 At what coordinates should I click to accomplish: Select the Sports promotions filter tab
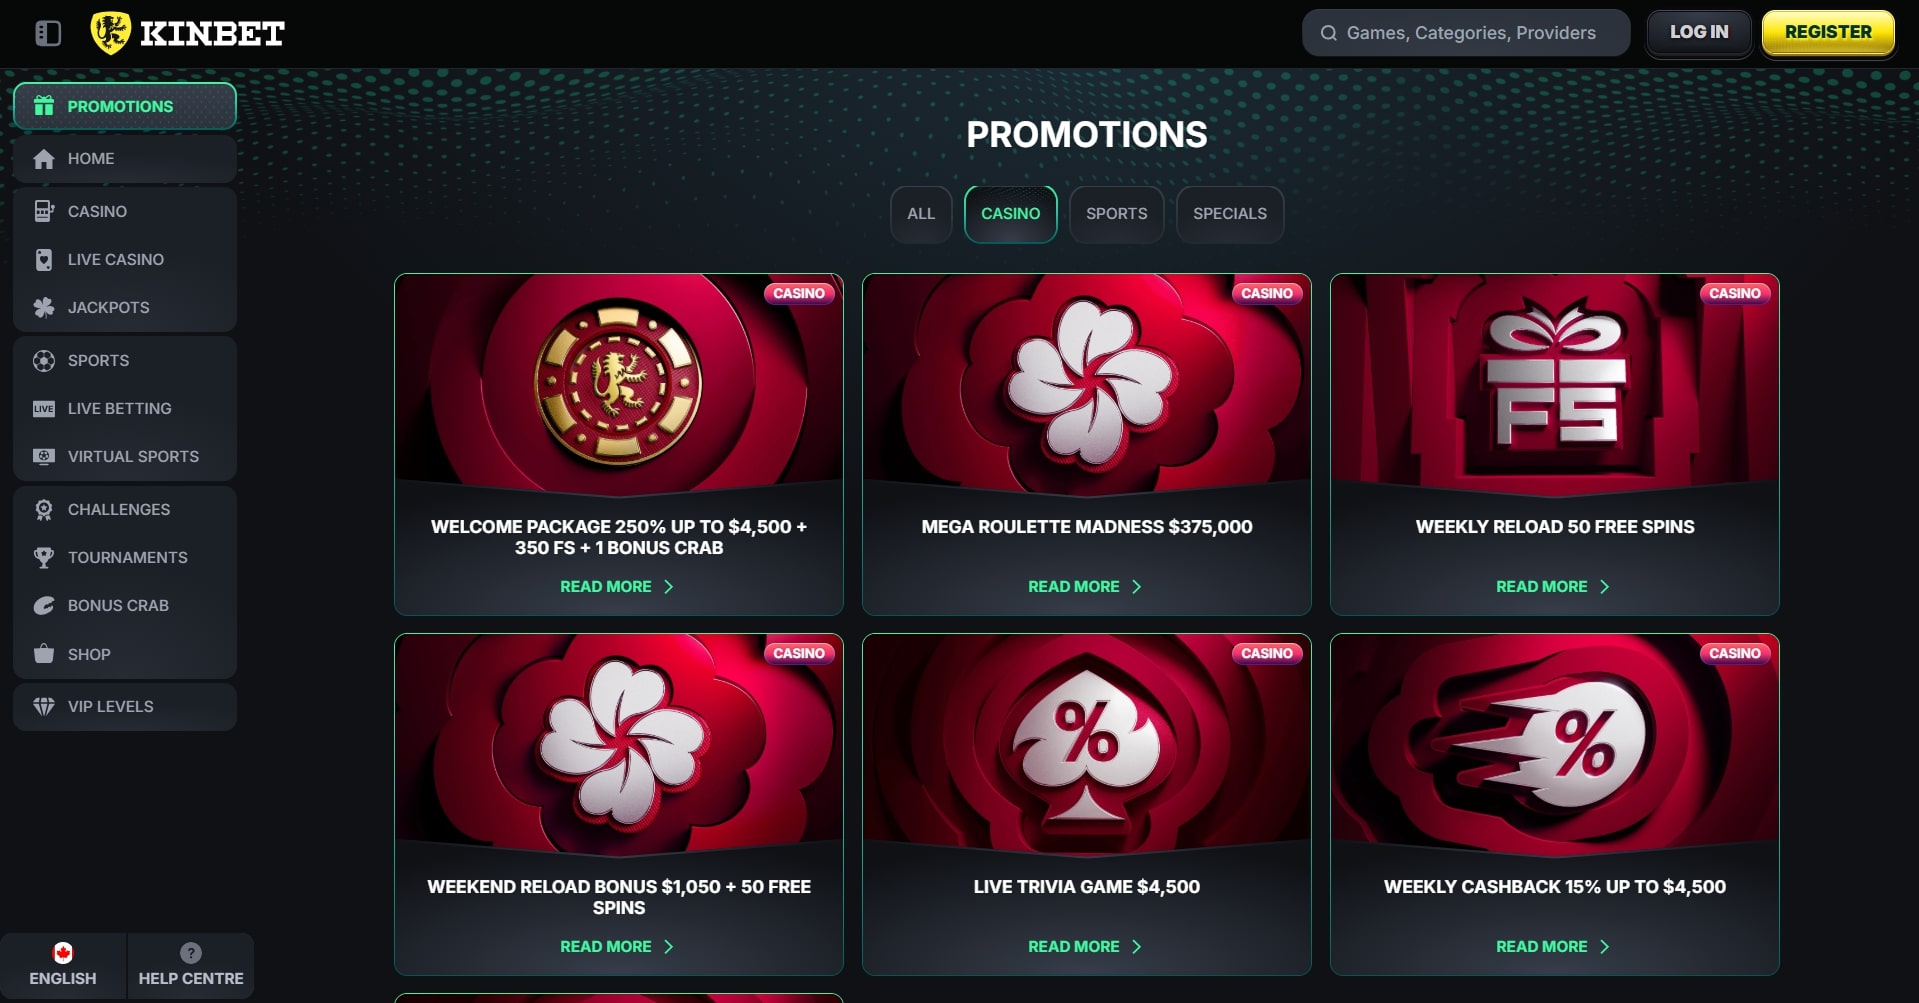coord(1116,214)
